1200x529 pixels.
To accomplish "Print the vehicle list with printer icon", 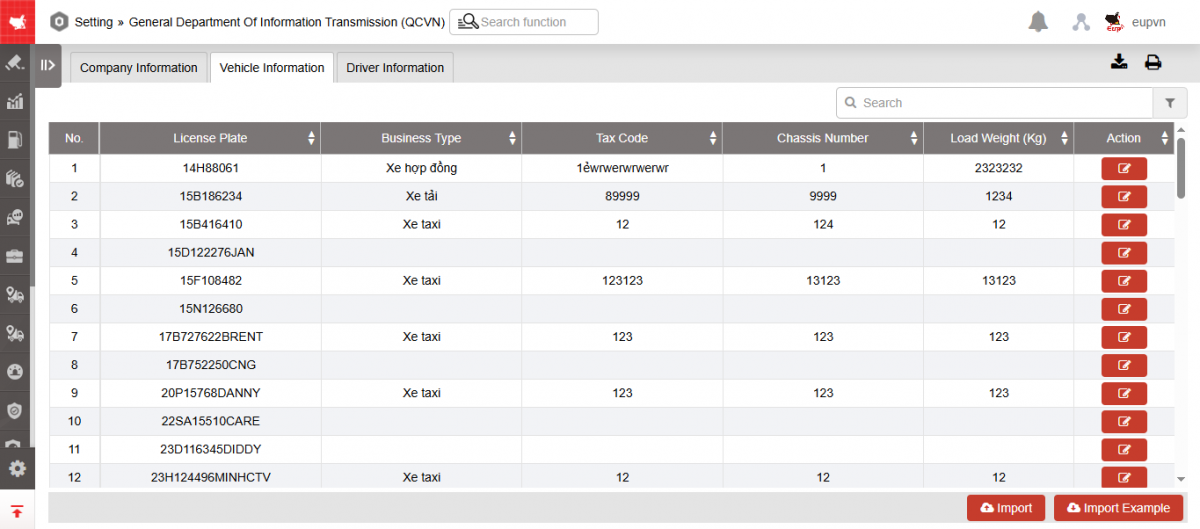I will point(1153,62).
